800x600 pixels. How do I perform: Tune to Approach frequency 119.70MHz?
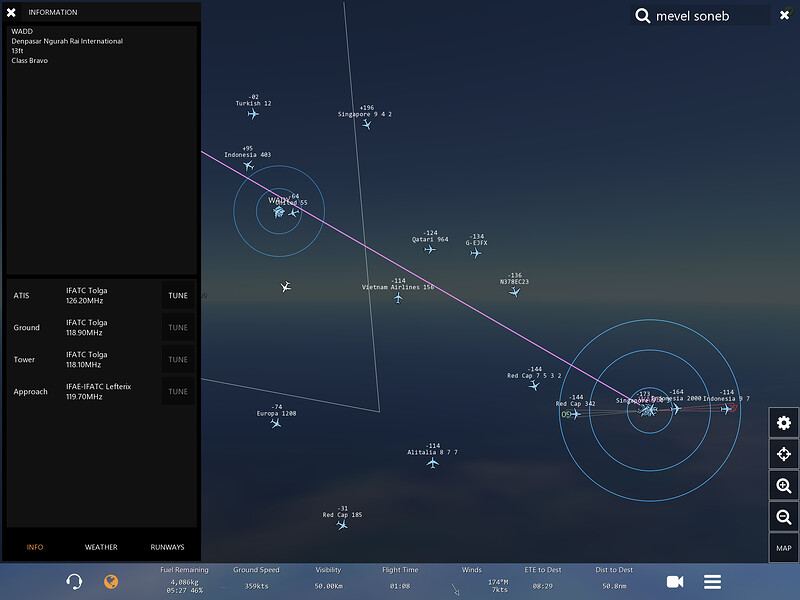(x=178, y=392)
